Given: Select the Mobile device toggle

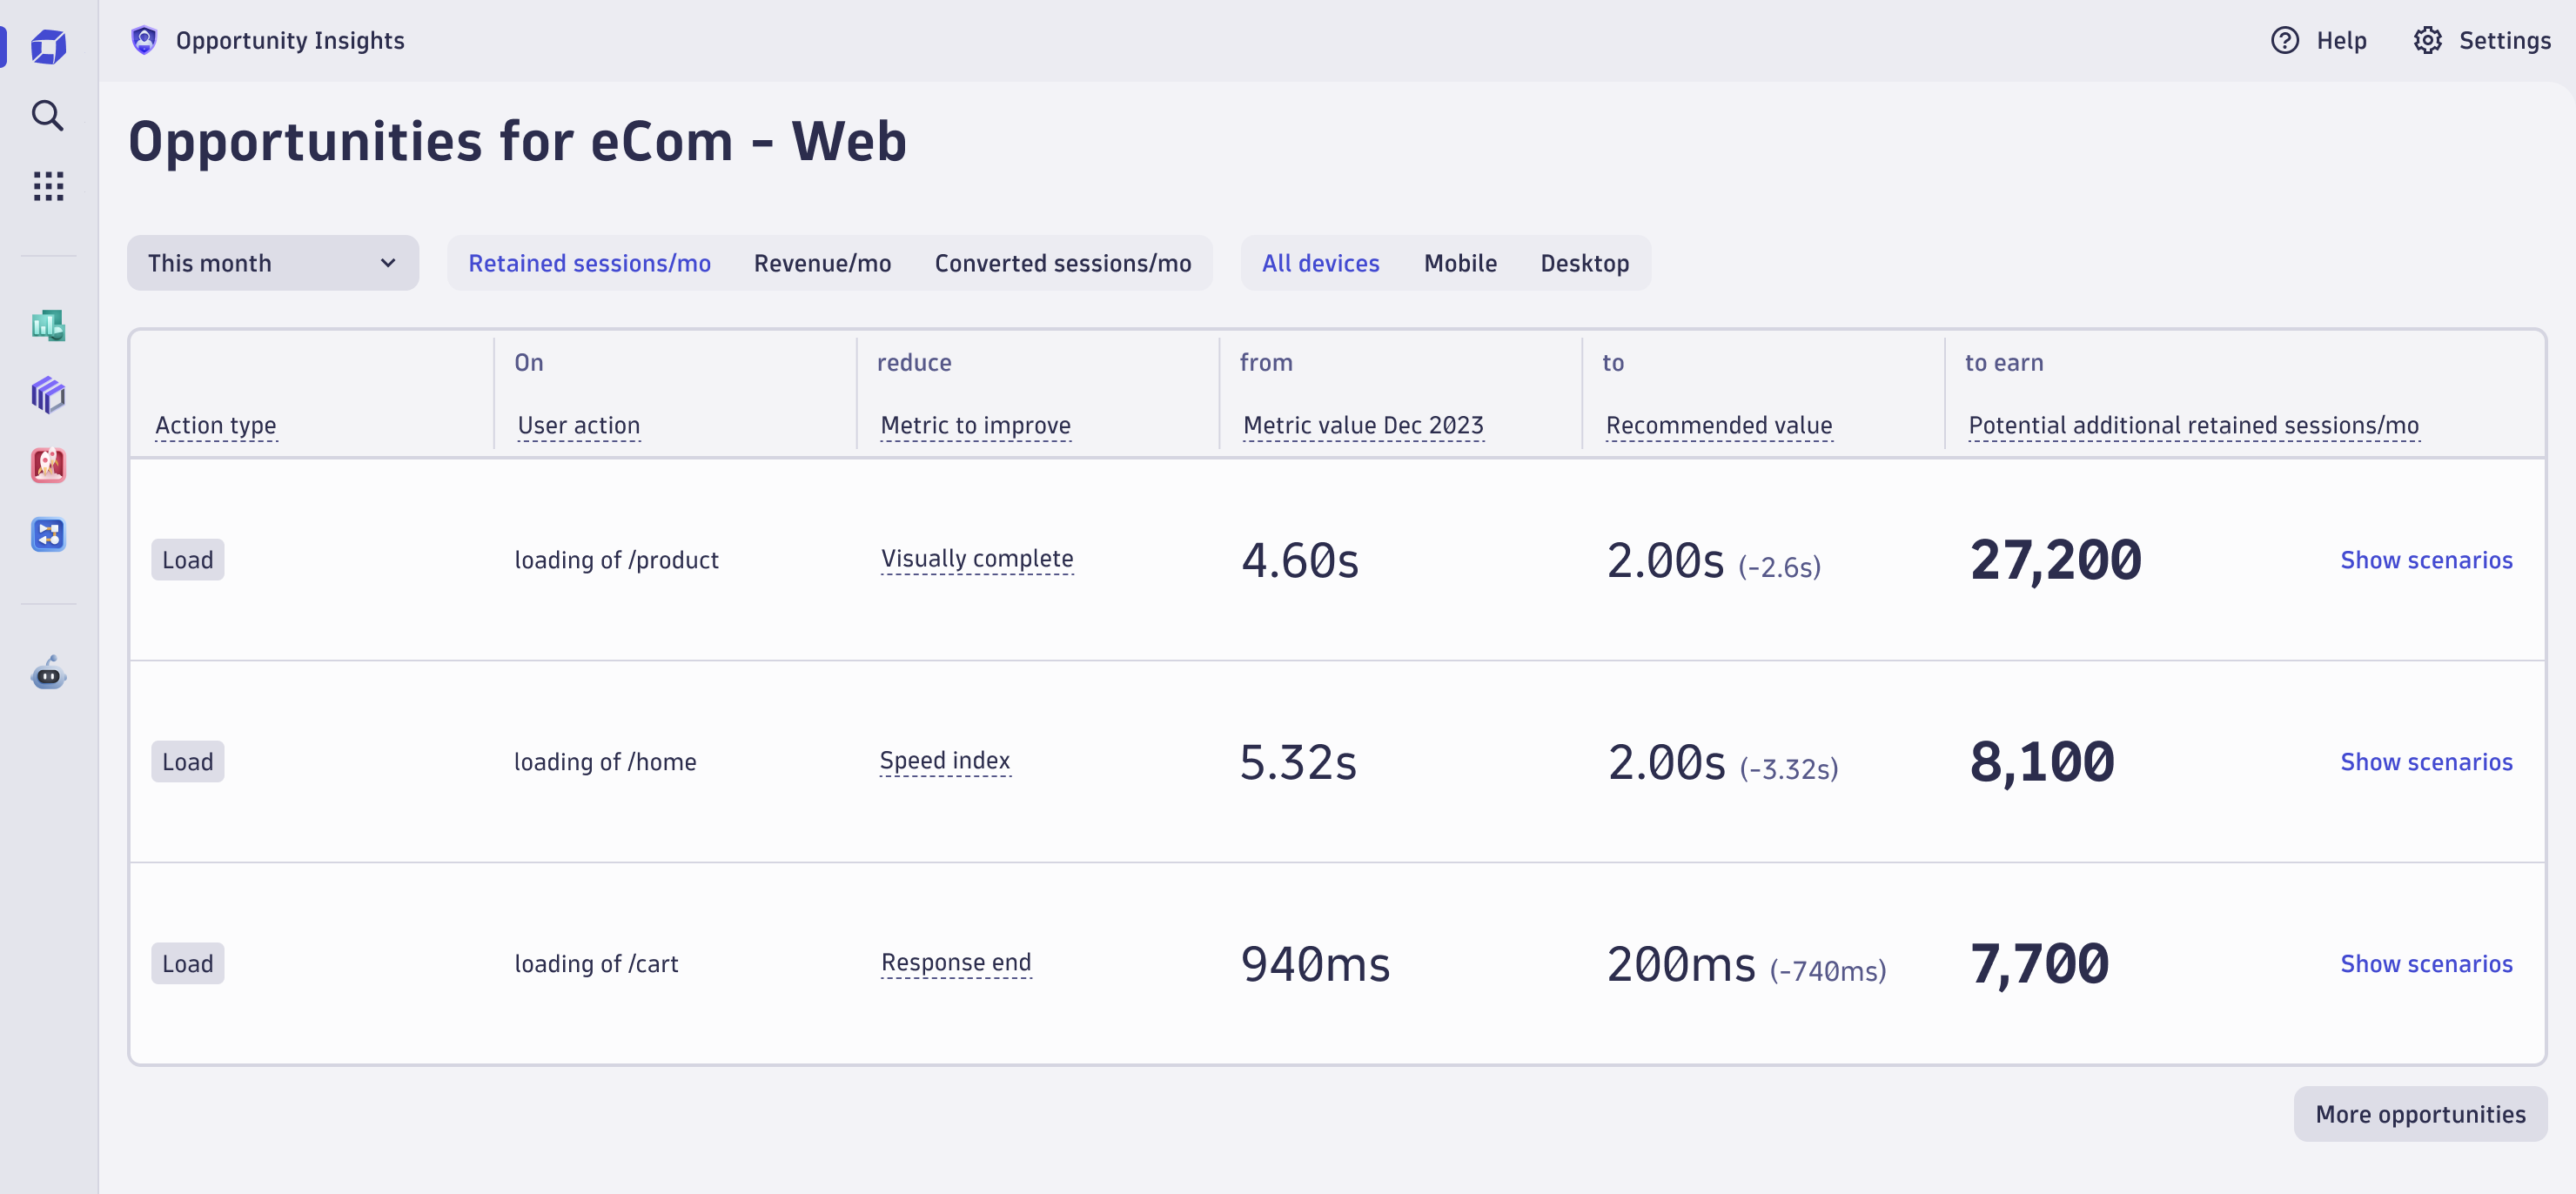Looking at the screenshot, I should tap(1460, 261).
